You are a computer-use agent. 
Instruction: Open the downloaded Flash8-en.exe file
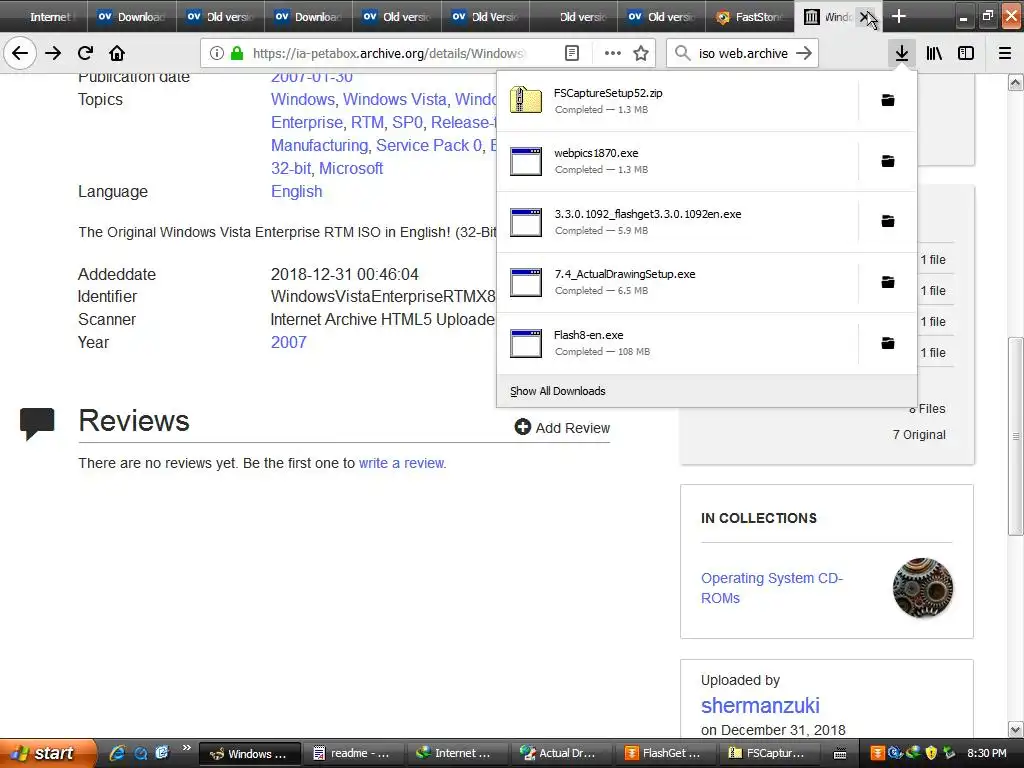click(677, 343)
